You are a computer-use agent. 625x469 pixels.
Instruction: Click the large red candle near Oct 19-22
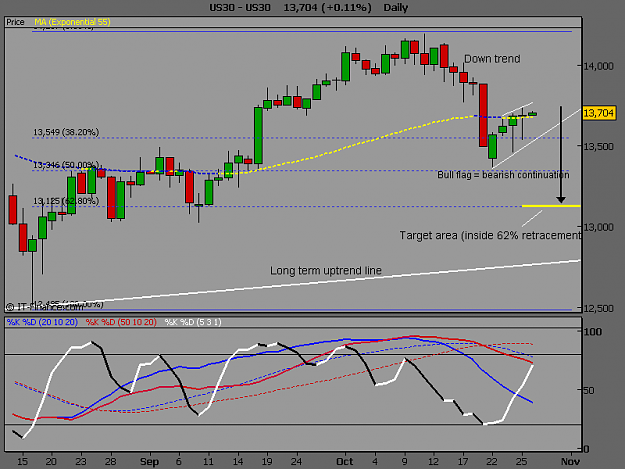483,115
